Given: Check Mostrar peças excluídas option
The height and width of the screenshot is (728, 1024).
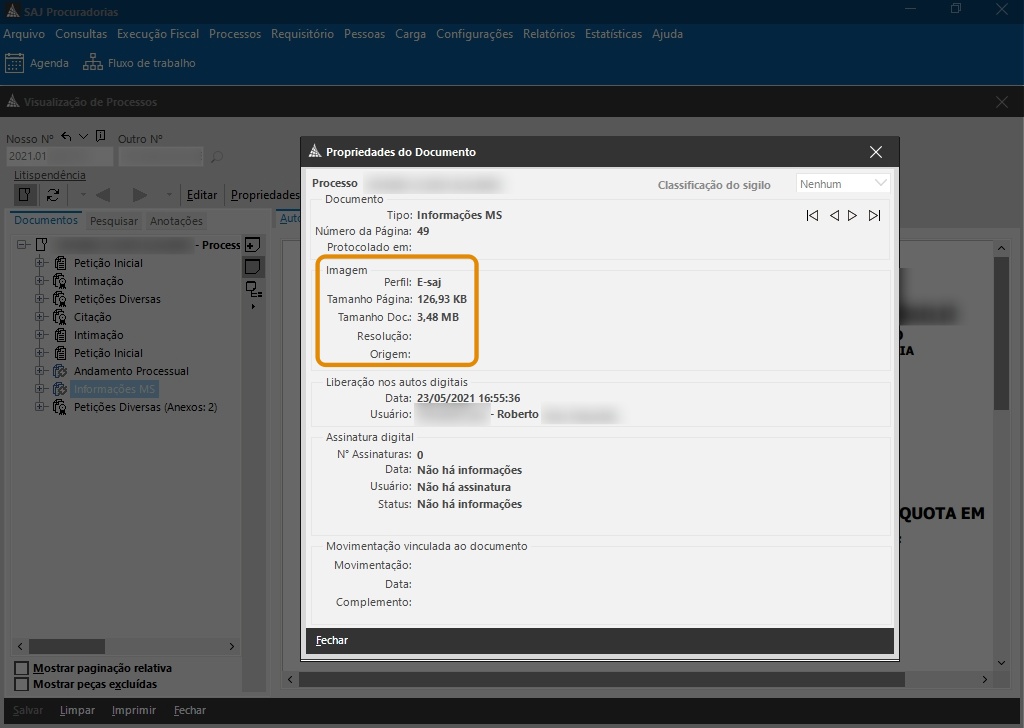Looking at the screenshot, I should [22, 684].
